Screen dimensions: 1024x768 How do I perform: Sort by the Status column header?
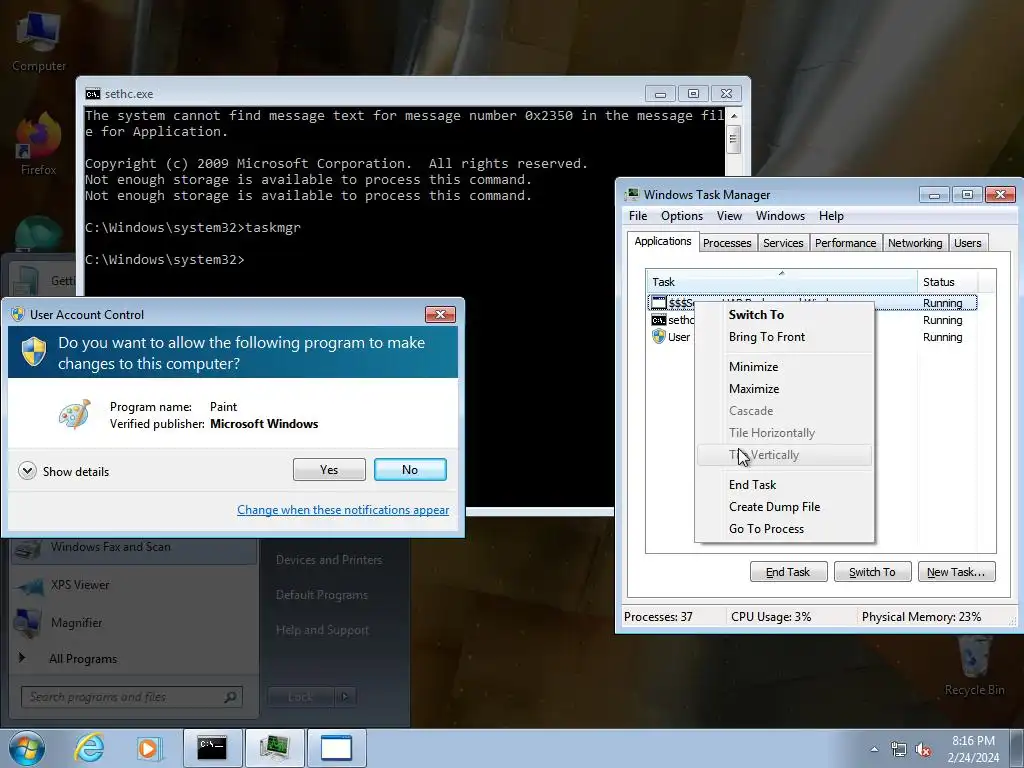(x=947, y=281)
